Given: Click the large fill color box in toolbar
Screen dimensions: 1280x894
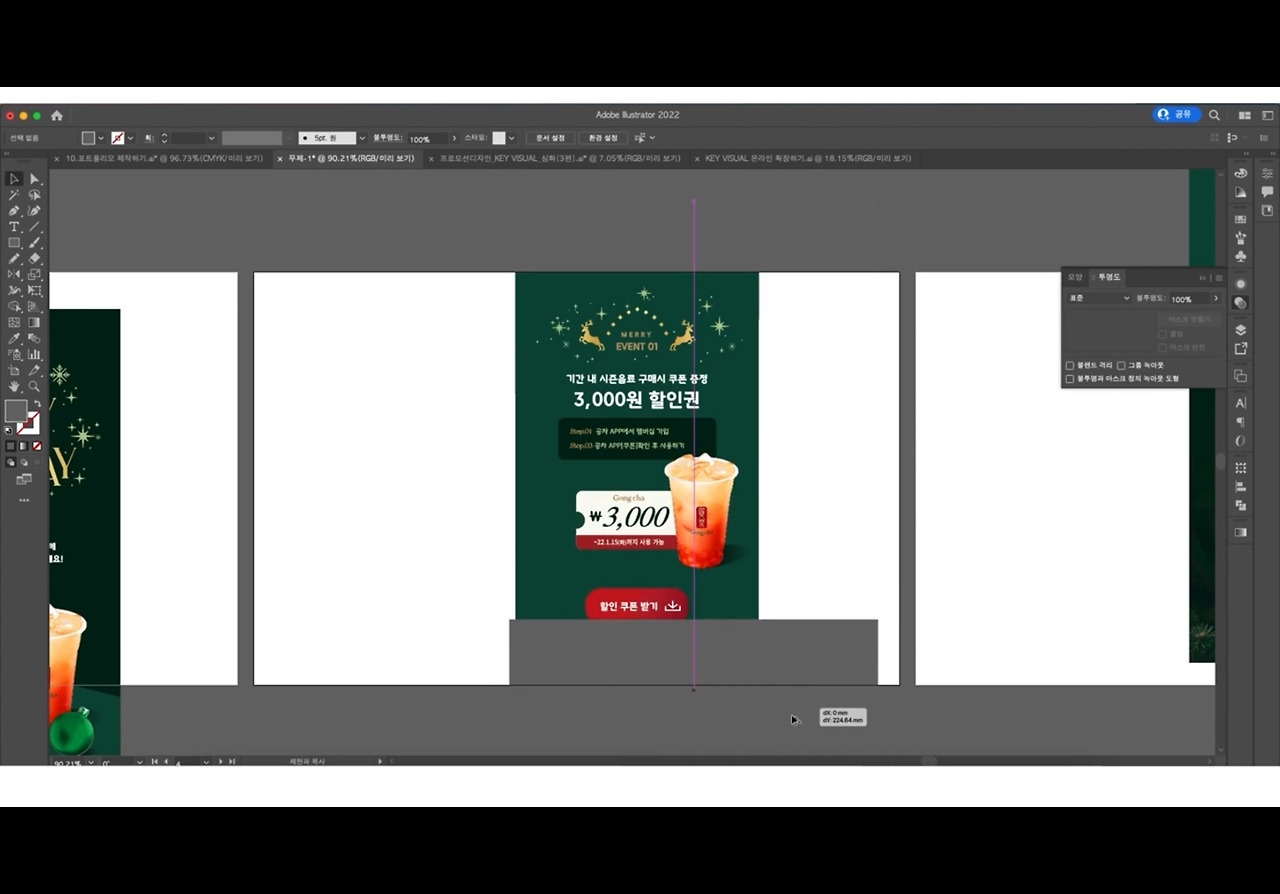Looking at the screenshot, I should 16,411.
